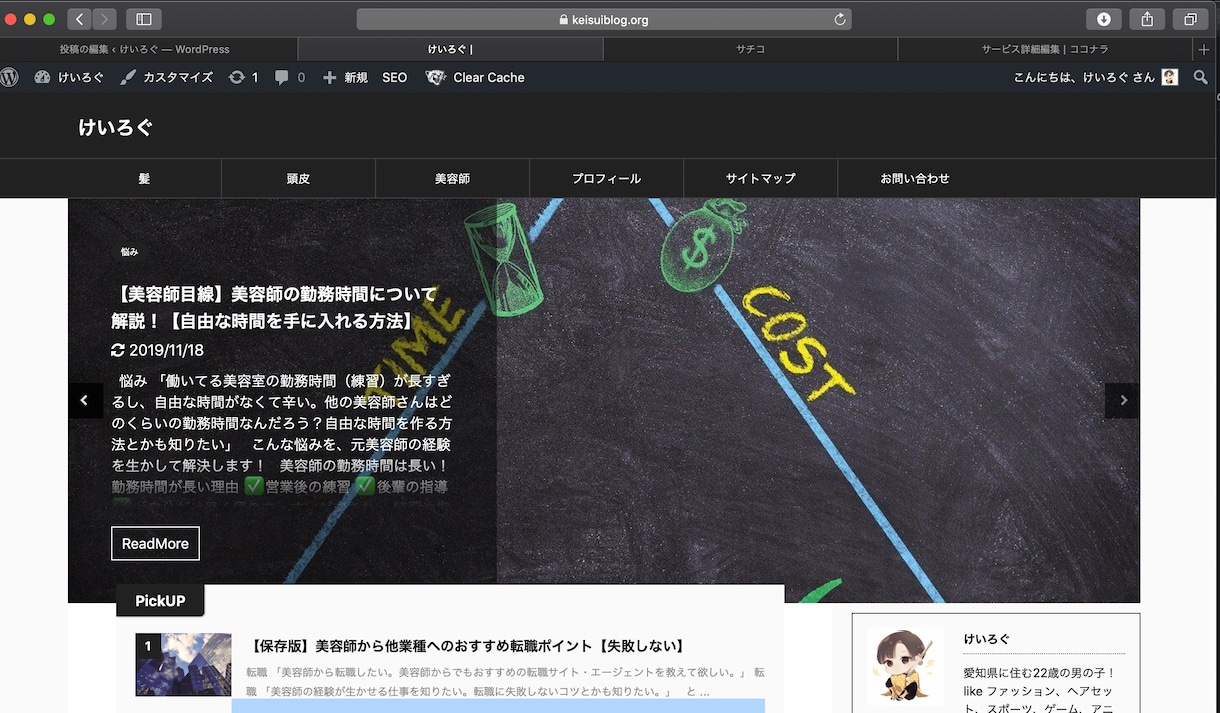Viewport: 1220px width, 713px height.
Task: Switch to the サチコ tab
Action: click(x=750, y=49)
